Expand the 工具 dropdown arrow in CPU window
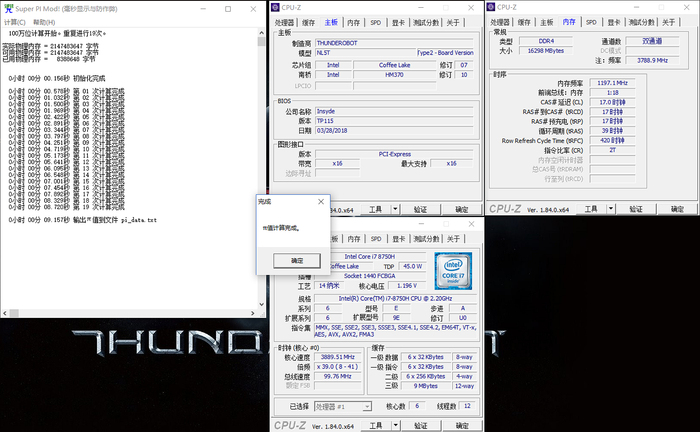Viewport: 700px width, 432px height. coord(396,425)
